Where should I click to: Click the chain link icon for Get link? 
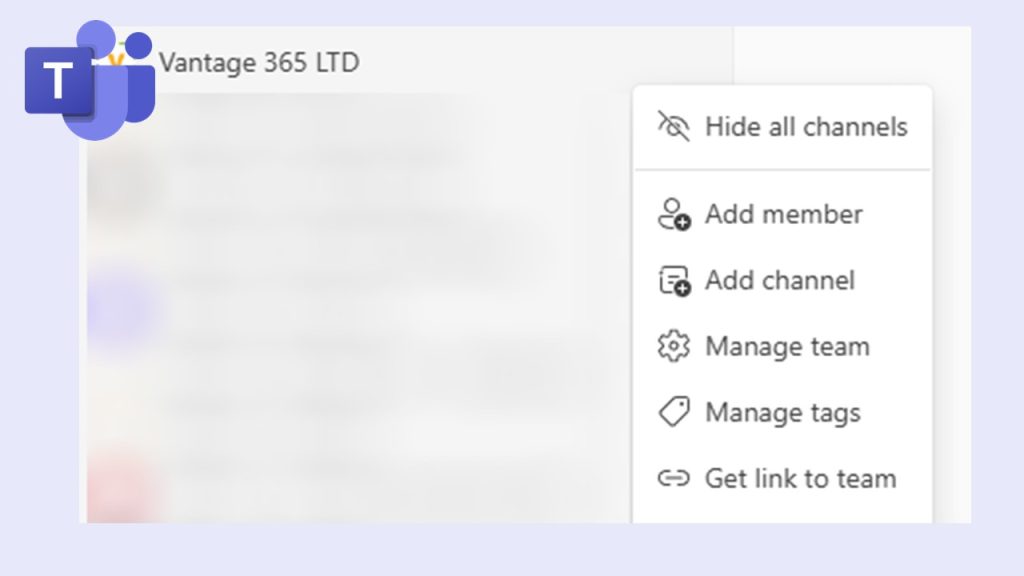pyautogui.click(x=673, y=478)
